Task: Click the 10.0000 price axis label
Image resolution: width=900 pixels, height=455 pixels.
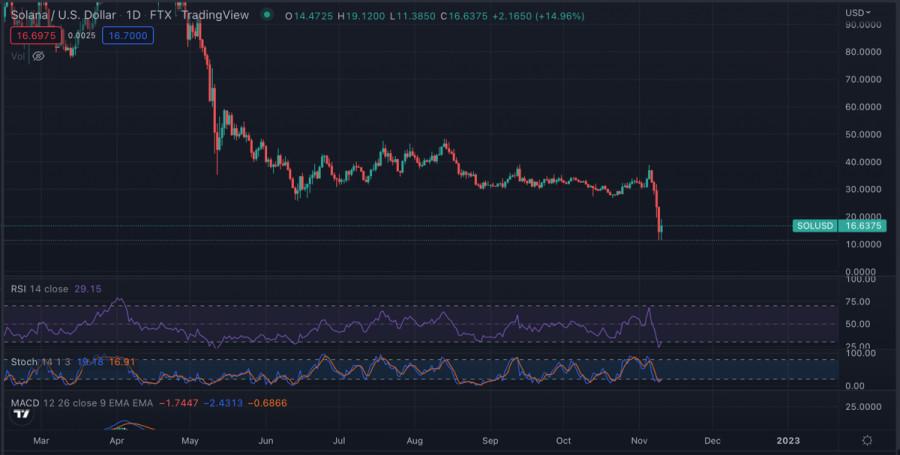Action: (863, 244)
